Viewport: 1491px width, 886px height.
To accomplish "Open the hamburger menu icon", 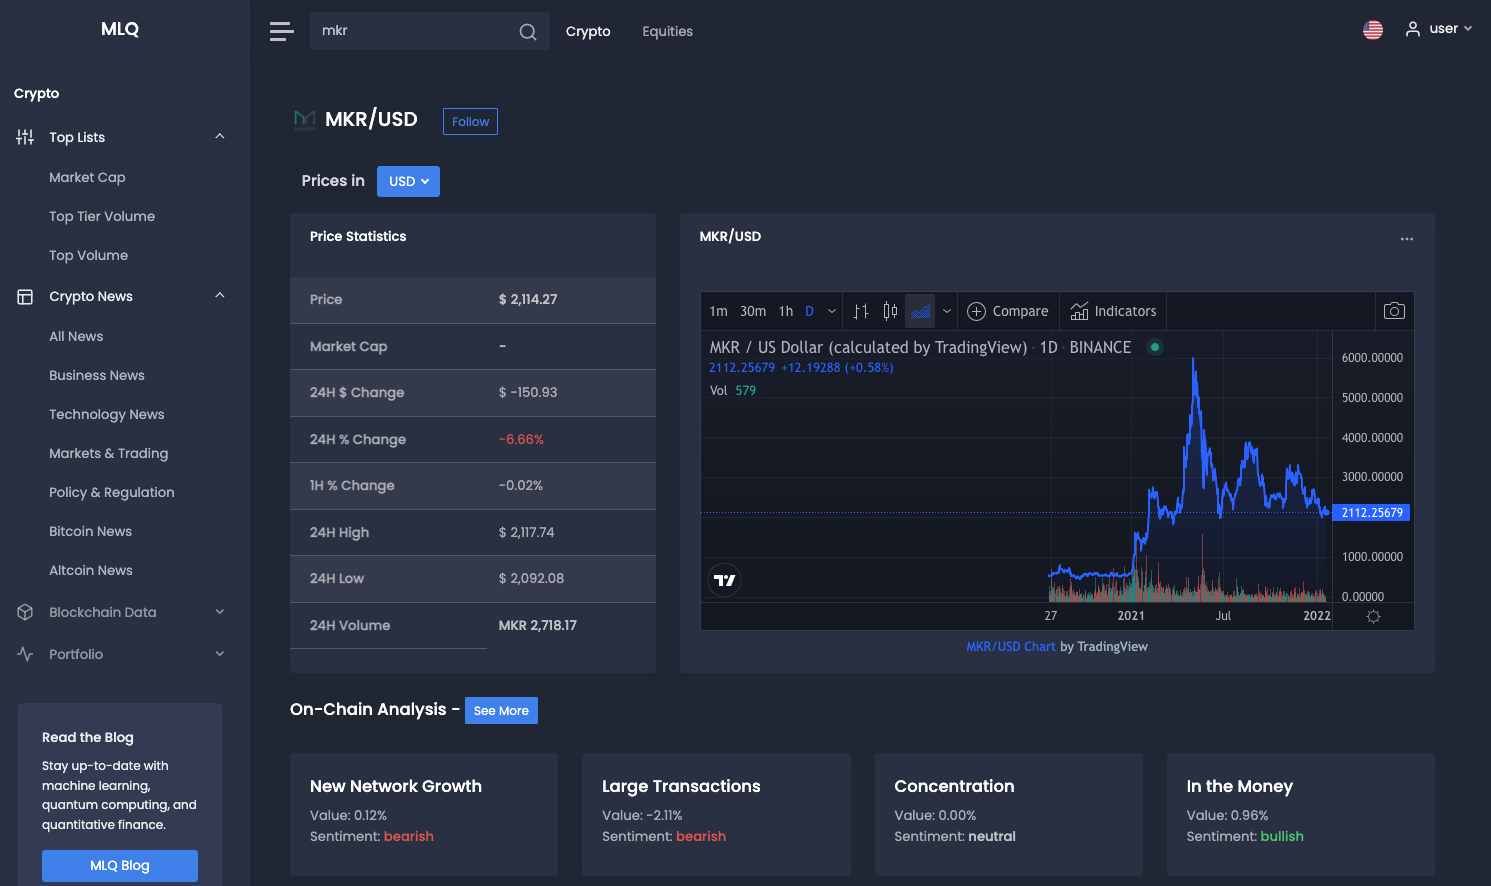I will click(282, 31).
